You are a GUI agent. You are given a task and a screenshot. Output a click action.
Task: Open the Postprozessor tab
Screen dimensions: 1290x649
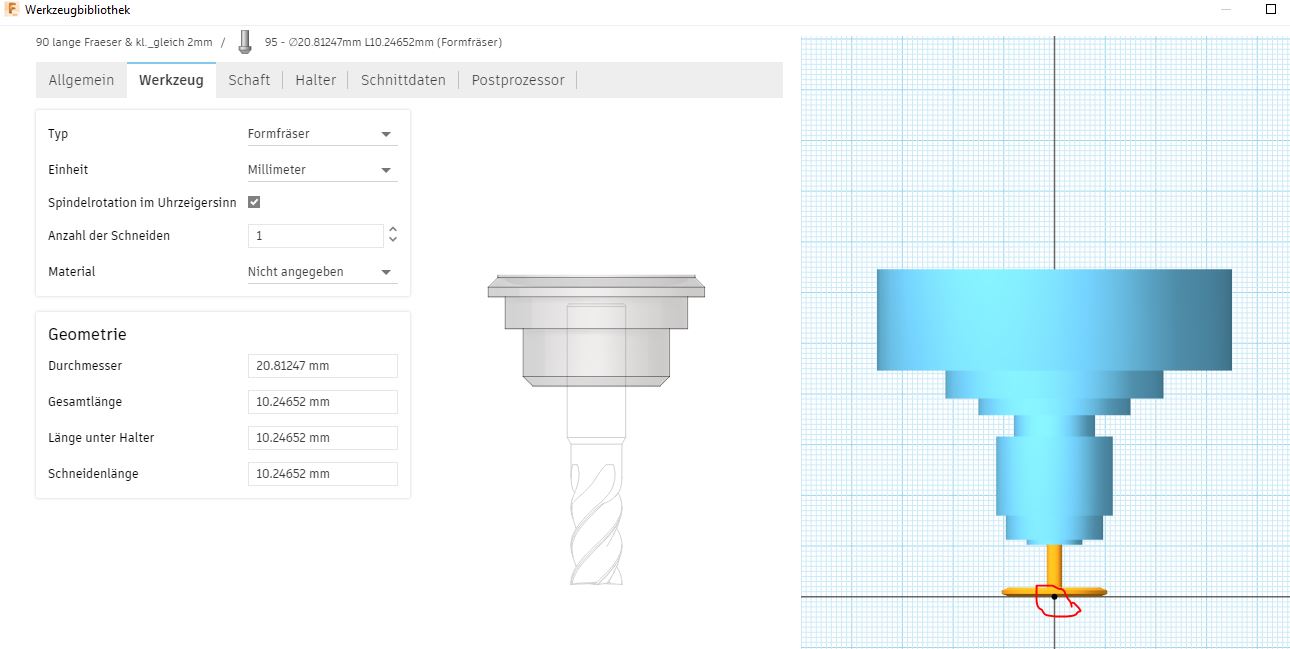tap(518, 80)
